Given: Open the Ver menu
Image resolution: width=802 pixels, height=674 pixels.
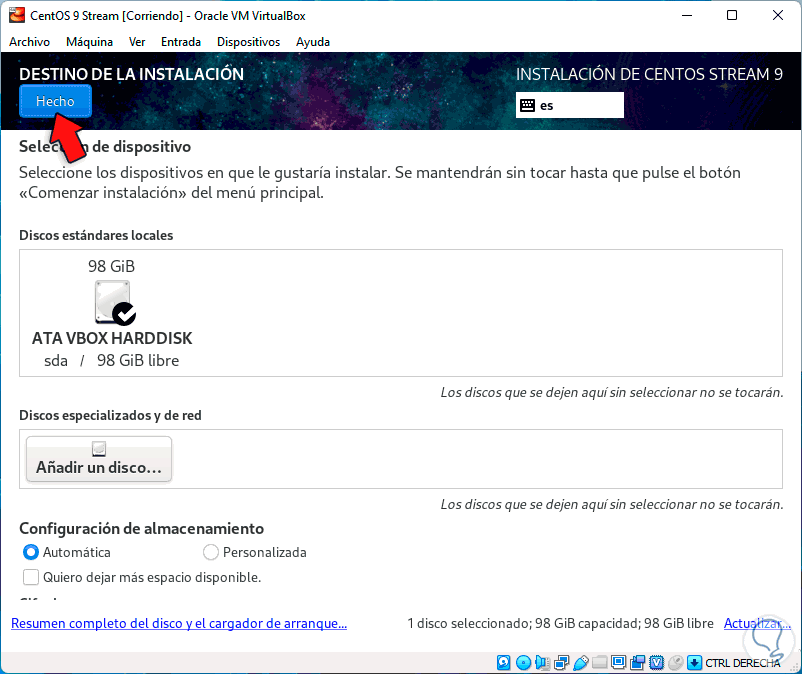Looking at the screenshot, I should [137, 42].
